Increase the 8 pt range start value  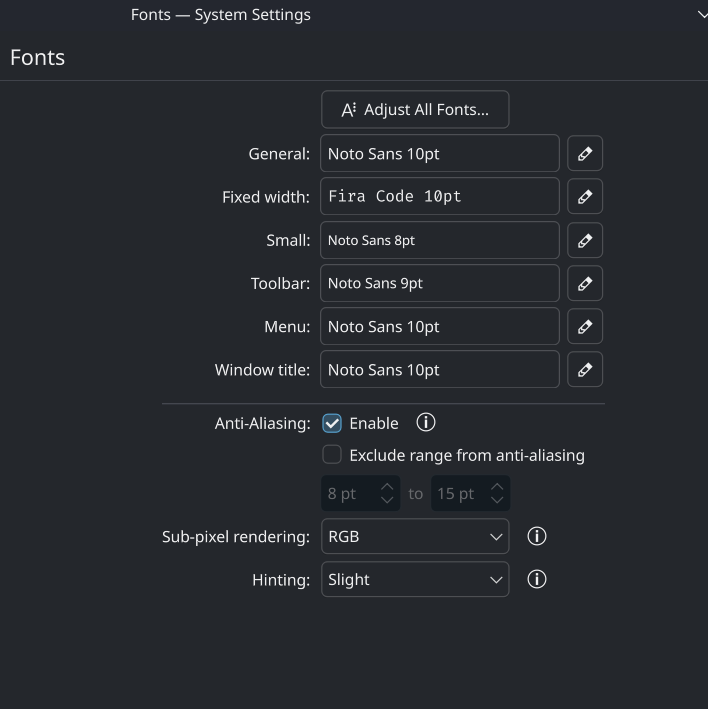pyautogui.click(x=387, y=487)
